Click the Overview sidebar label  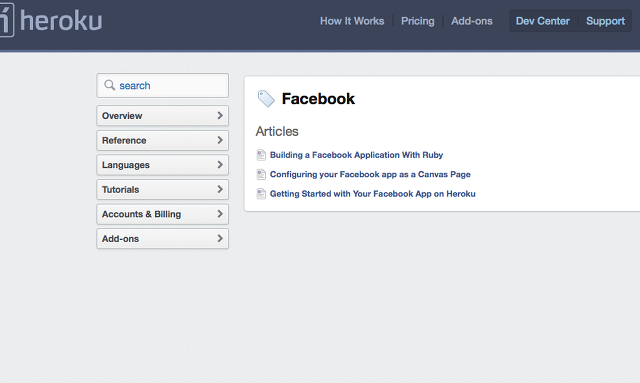coord(122,116)
